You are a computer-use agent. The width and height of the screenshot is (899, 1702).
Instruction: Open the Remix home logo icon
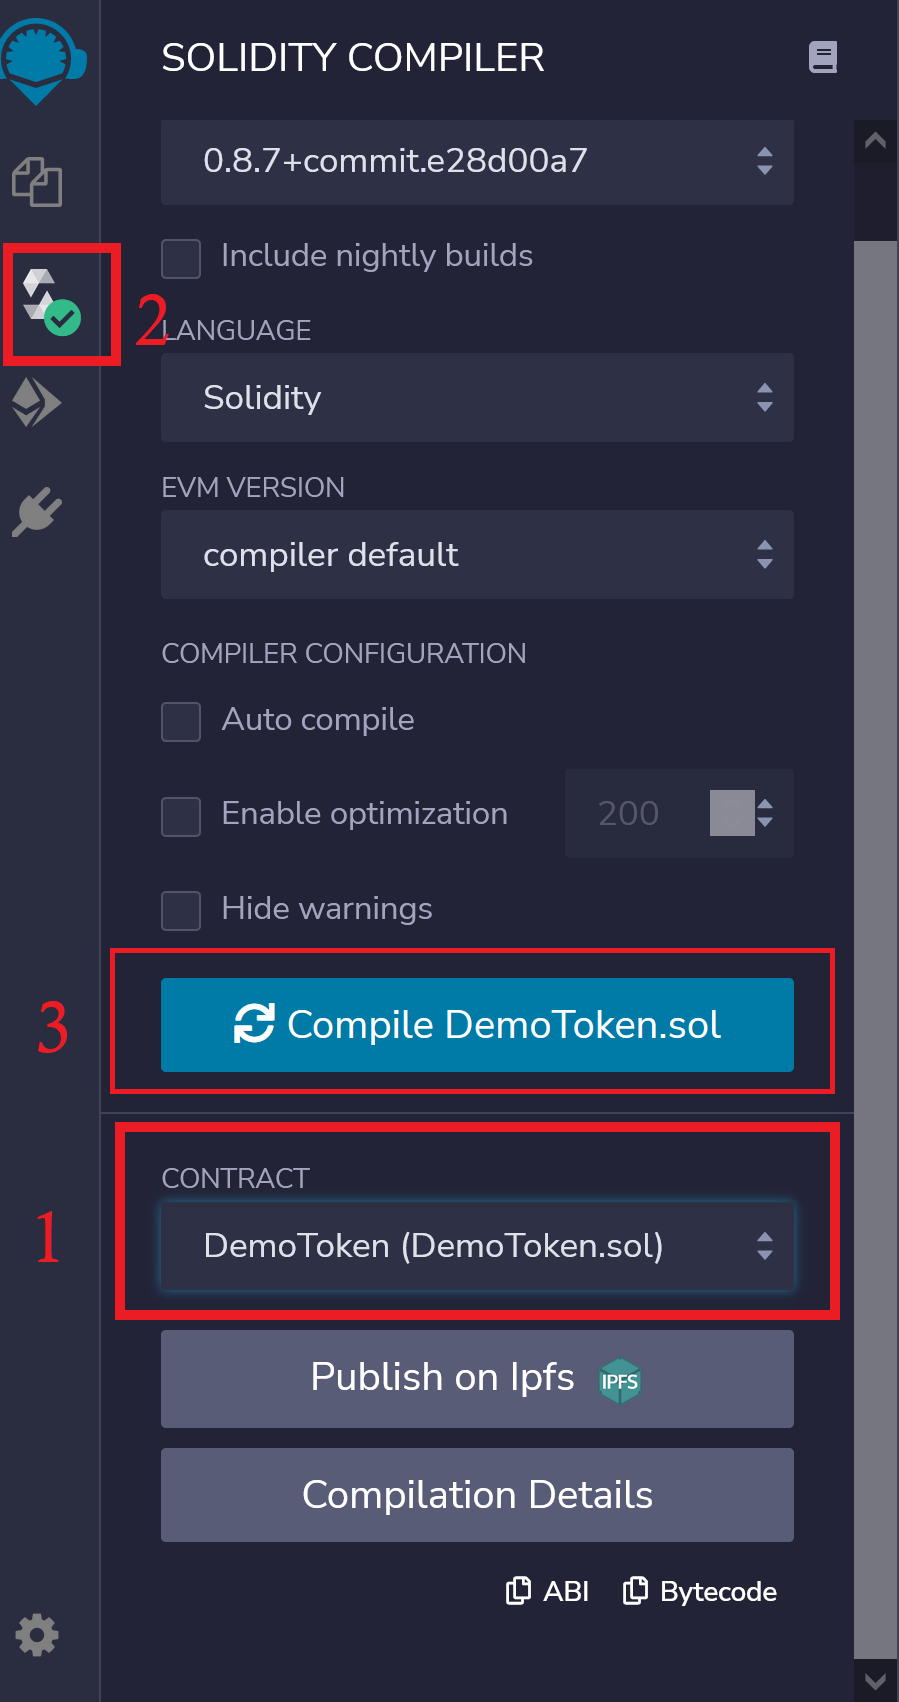point(40,60)
